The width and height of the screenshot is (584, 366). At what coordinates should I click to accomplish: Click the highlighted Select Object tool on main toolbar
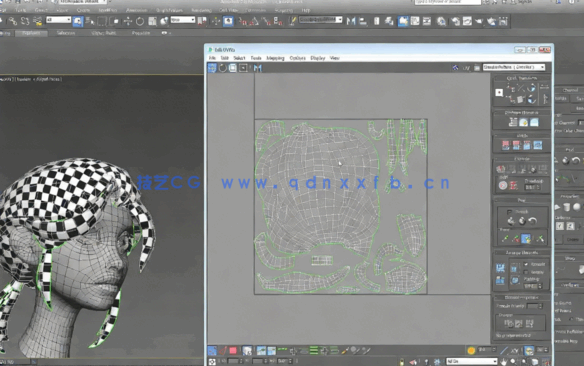coord(78,21)
